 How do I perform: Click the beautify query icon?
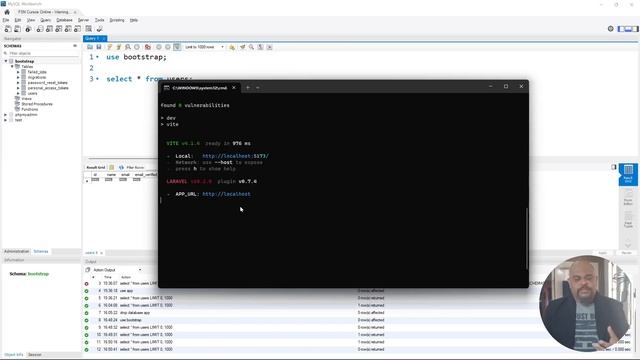click(x=242, y=47)
